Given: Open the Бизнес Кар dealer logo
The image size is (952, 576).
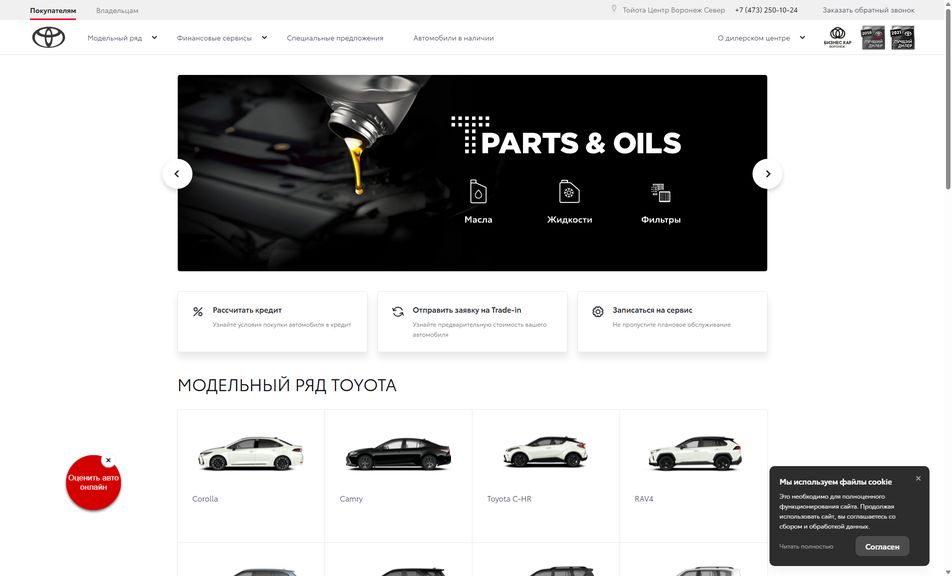Looking at the screenshot, I should pos(837,38).
